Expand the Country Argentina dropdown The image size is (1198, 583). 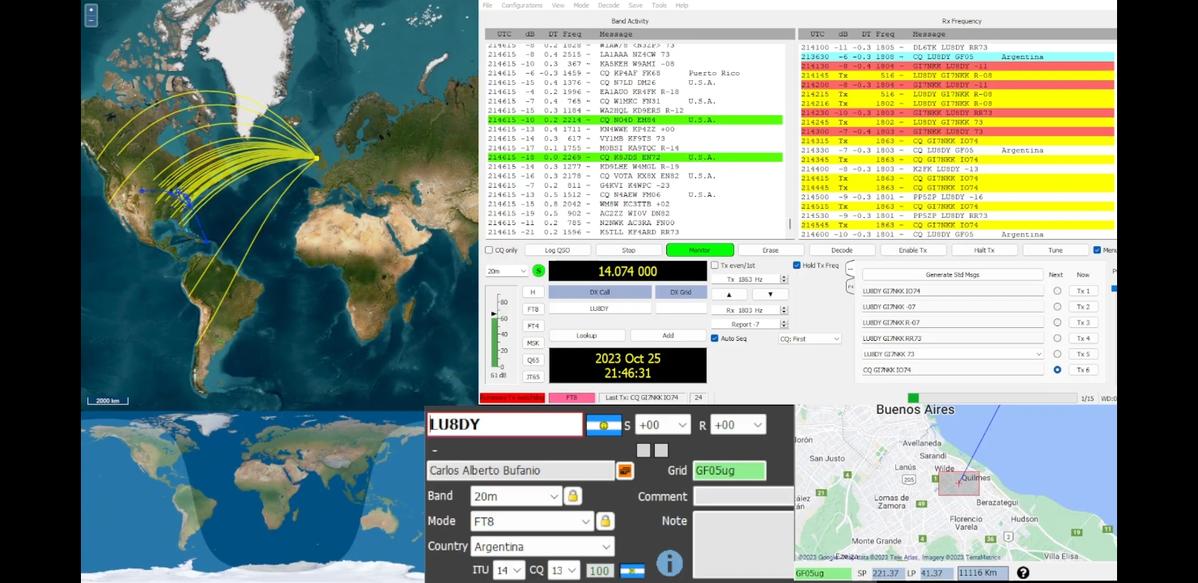[x=542, y=546]
